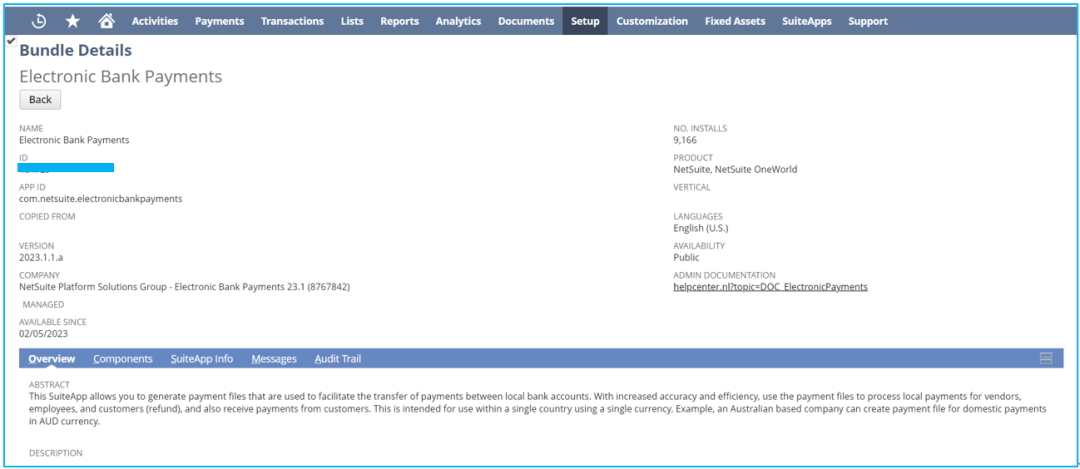Switch to the Audit Trail tab
This screenshot has width=1080, height=469.
[338, 359]
